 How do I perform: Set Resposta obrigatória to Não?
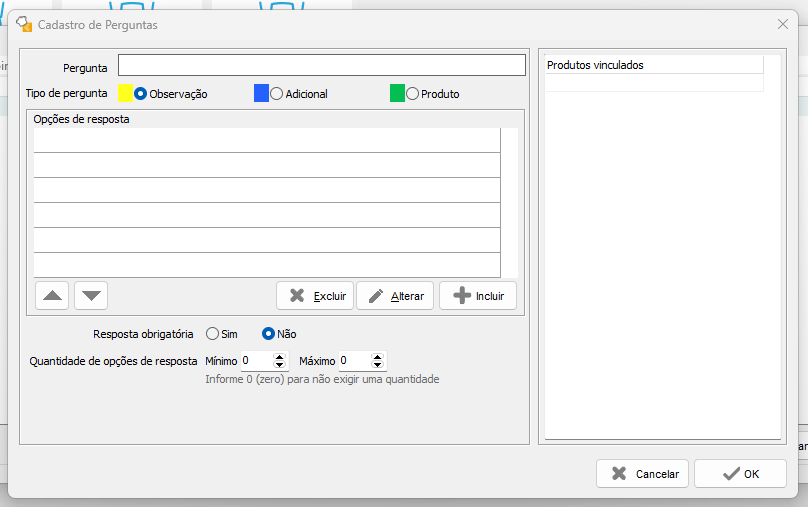coord(268,334)
